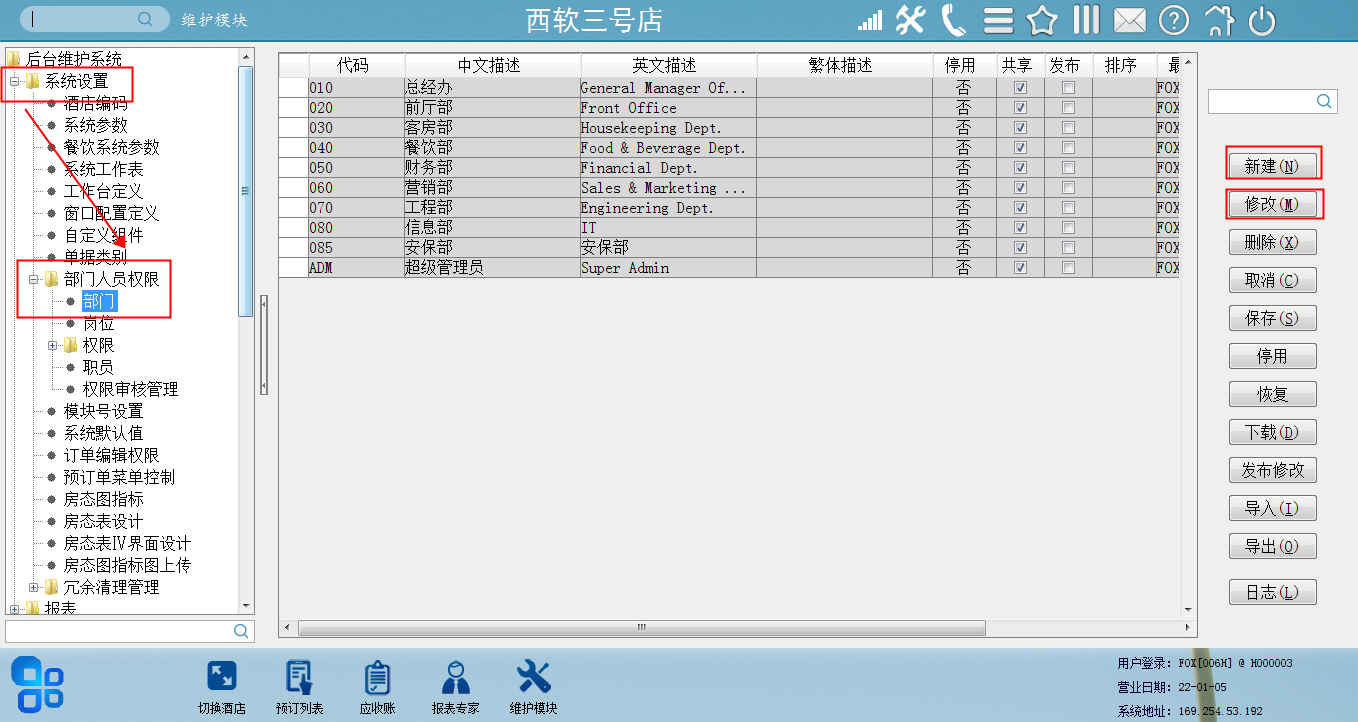Click the 导出(O) button
Screen dimensions: 1358x722
[1272, 546]
